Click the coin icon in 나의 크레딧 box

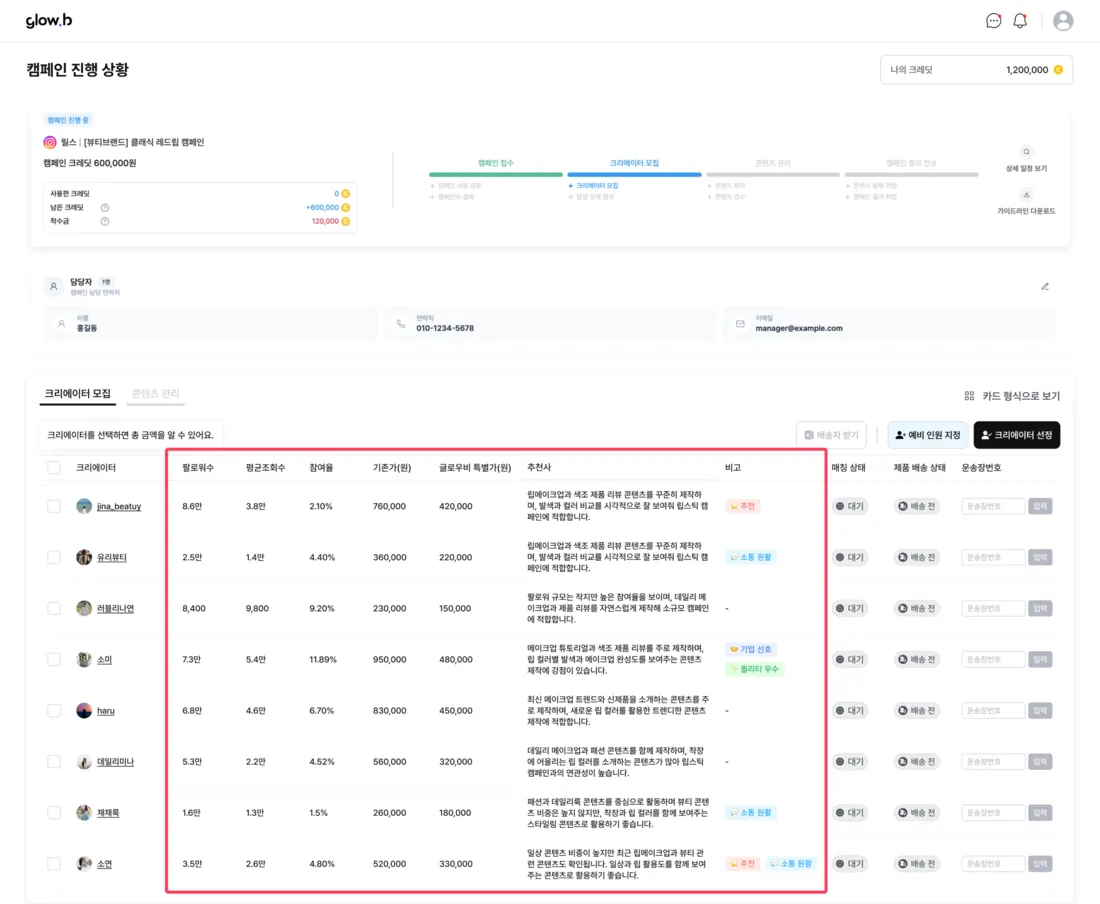point(1058,70)
